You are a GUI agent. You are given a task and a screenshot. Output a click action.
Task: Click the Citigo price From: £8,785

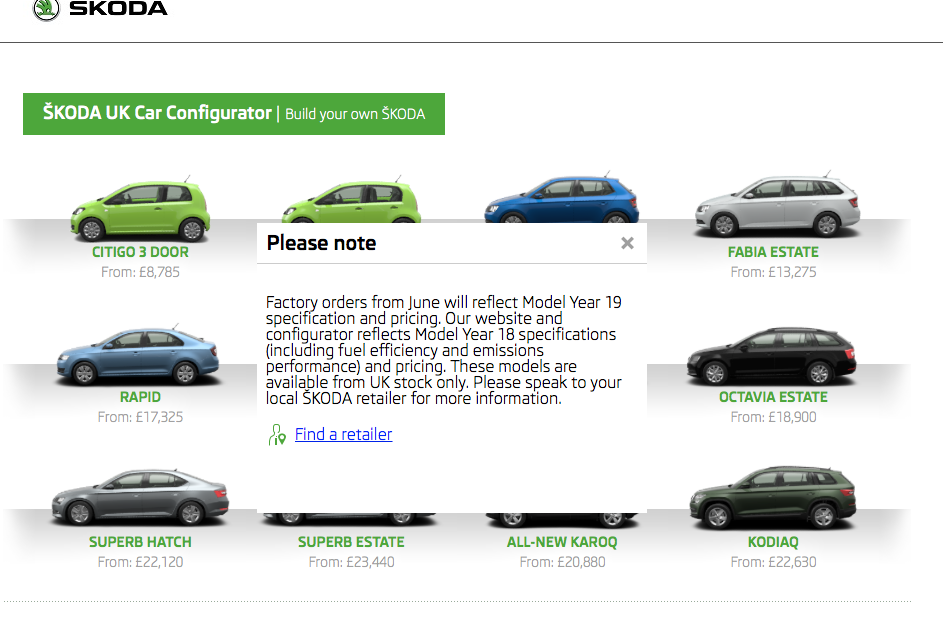pos(140,272)
